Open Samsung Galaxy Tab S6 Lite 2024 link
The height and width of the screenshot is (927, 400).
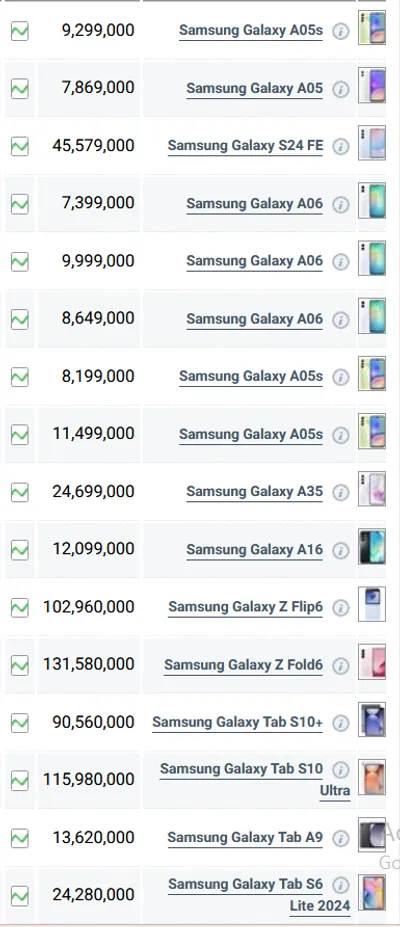(x=259, y=895)
